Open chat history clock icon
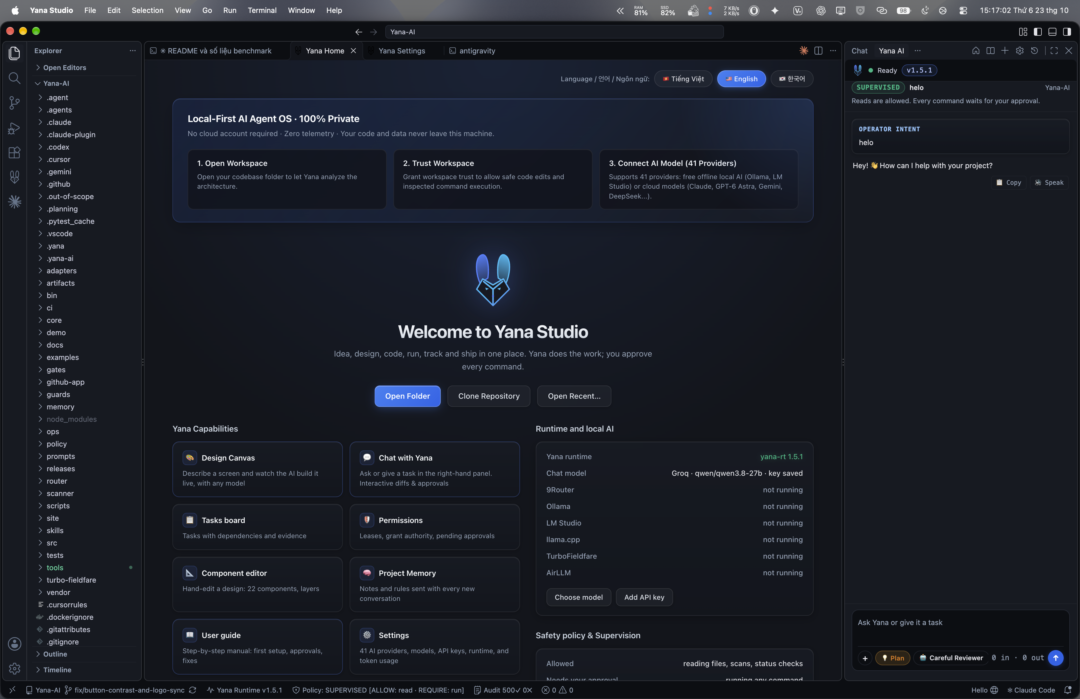Image resolution: width=1080 pixels, height=699 pixels. [x=1034, y=50]
